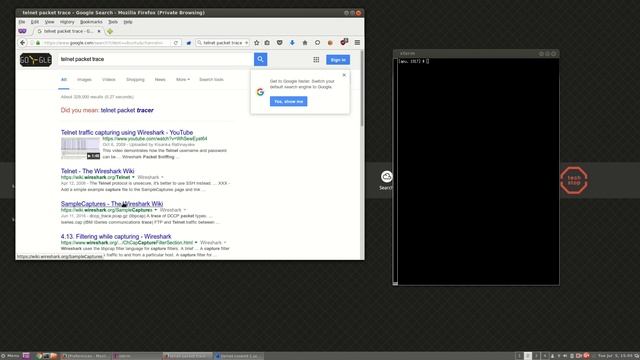Image resolution: width=640 pixels, height=360 pixels.
Task: Open a new tab with the green plus icon
Action: click(110, 31)
